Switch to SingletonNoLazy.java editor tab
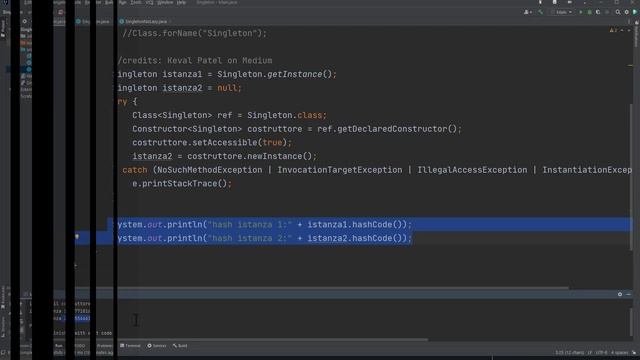Viewport: 640px width, 360px height. (x=146, y=21)
